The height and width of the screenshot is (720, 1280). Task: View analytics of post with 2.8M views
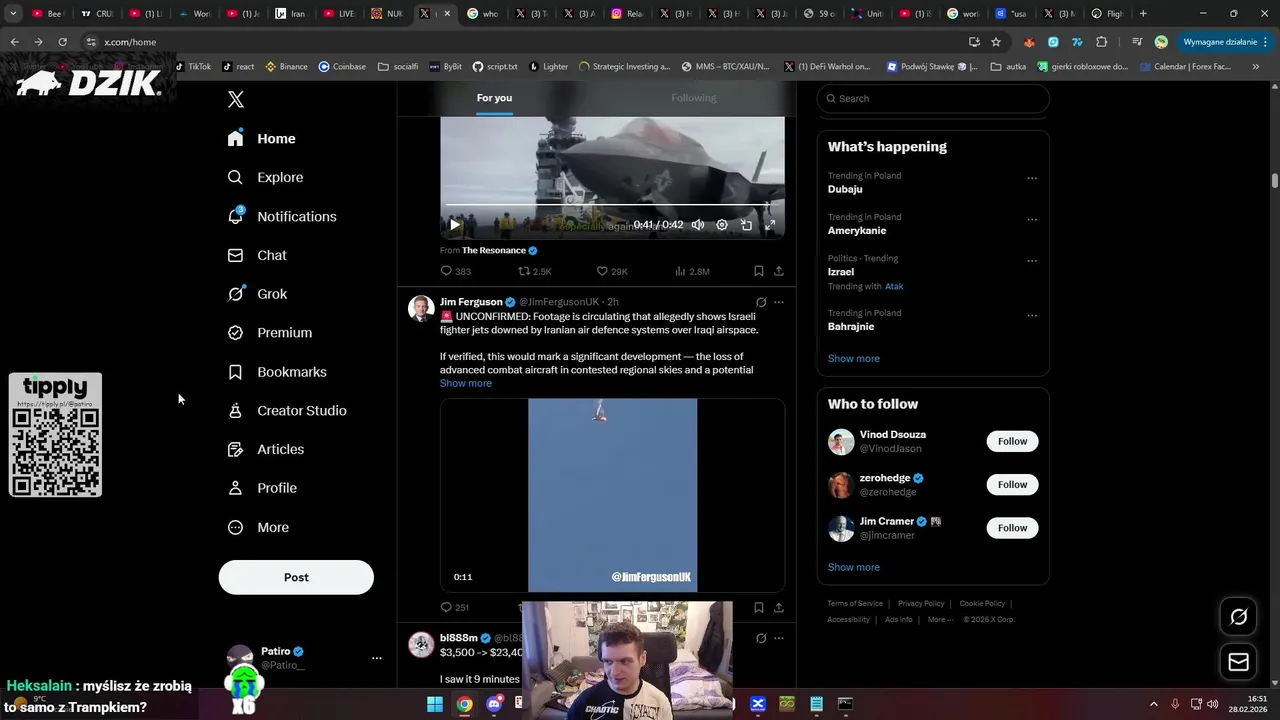692,271
